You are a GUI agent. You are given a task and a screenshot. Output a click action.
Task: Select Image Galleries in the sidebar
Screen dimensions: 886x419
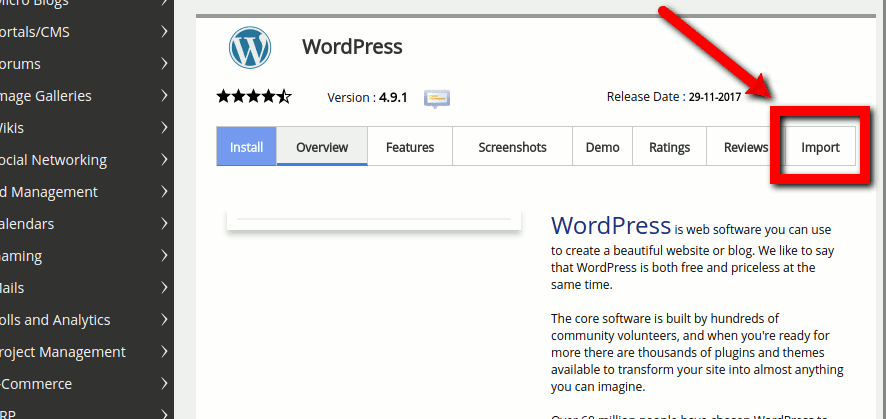(x=46, y=96)
